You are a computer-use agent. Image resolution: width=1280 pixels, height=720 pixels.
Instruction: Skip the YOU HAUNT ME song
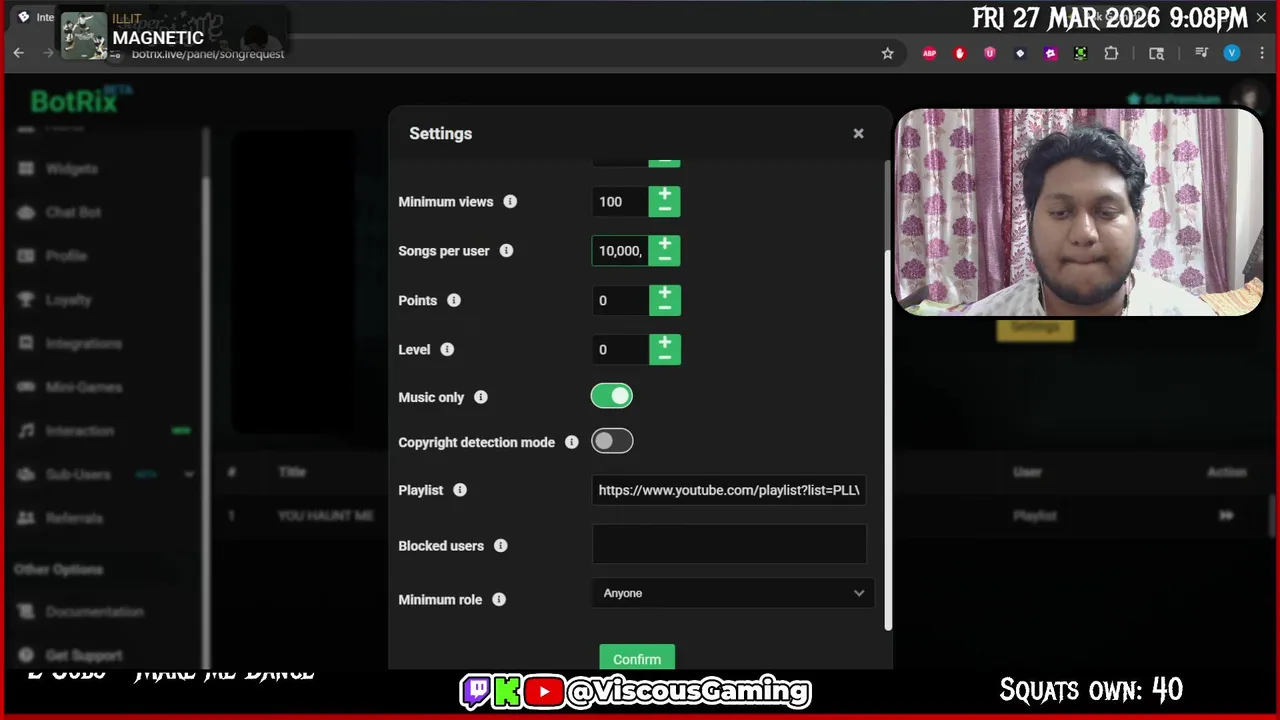(x=1226, y=516)
